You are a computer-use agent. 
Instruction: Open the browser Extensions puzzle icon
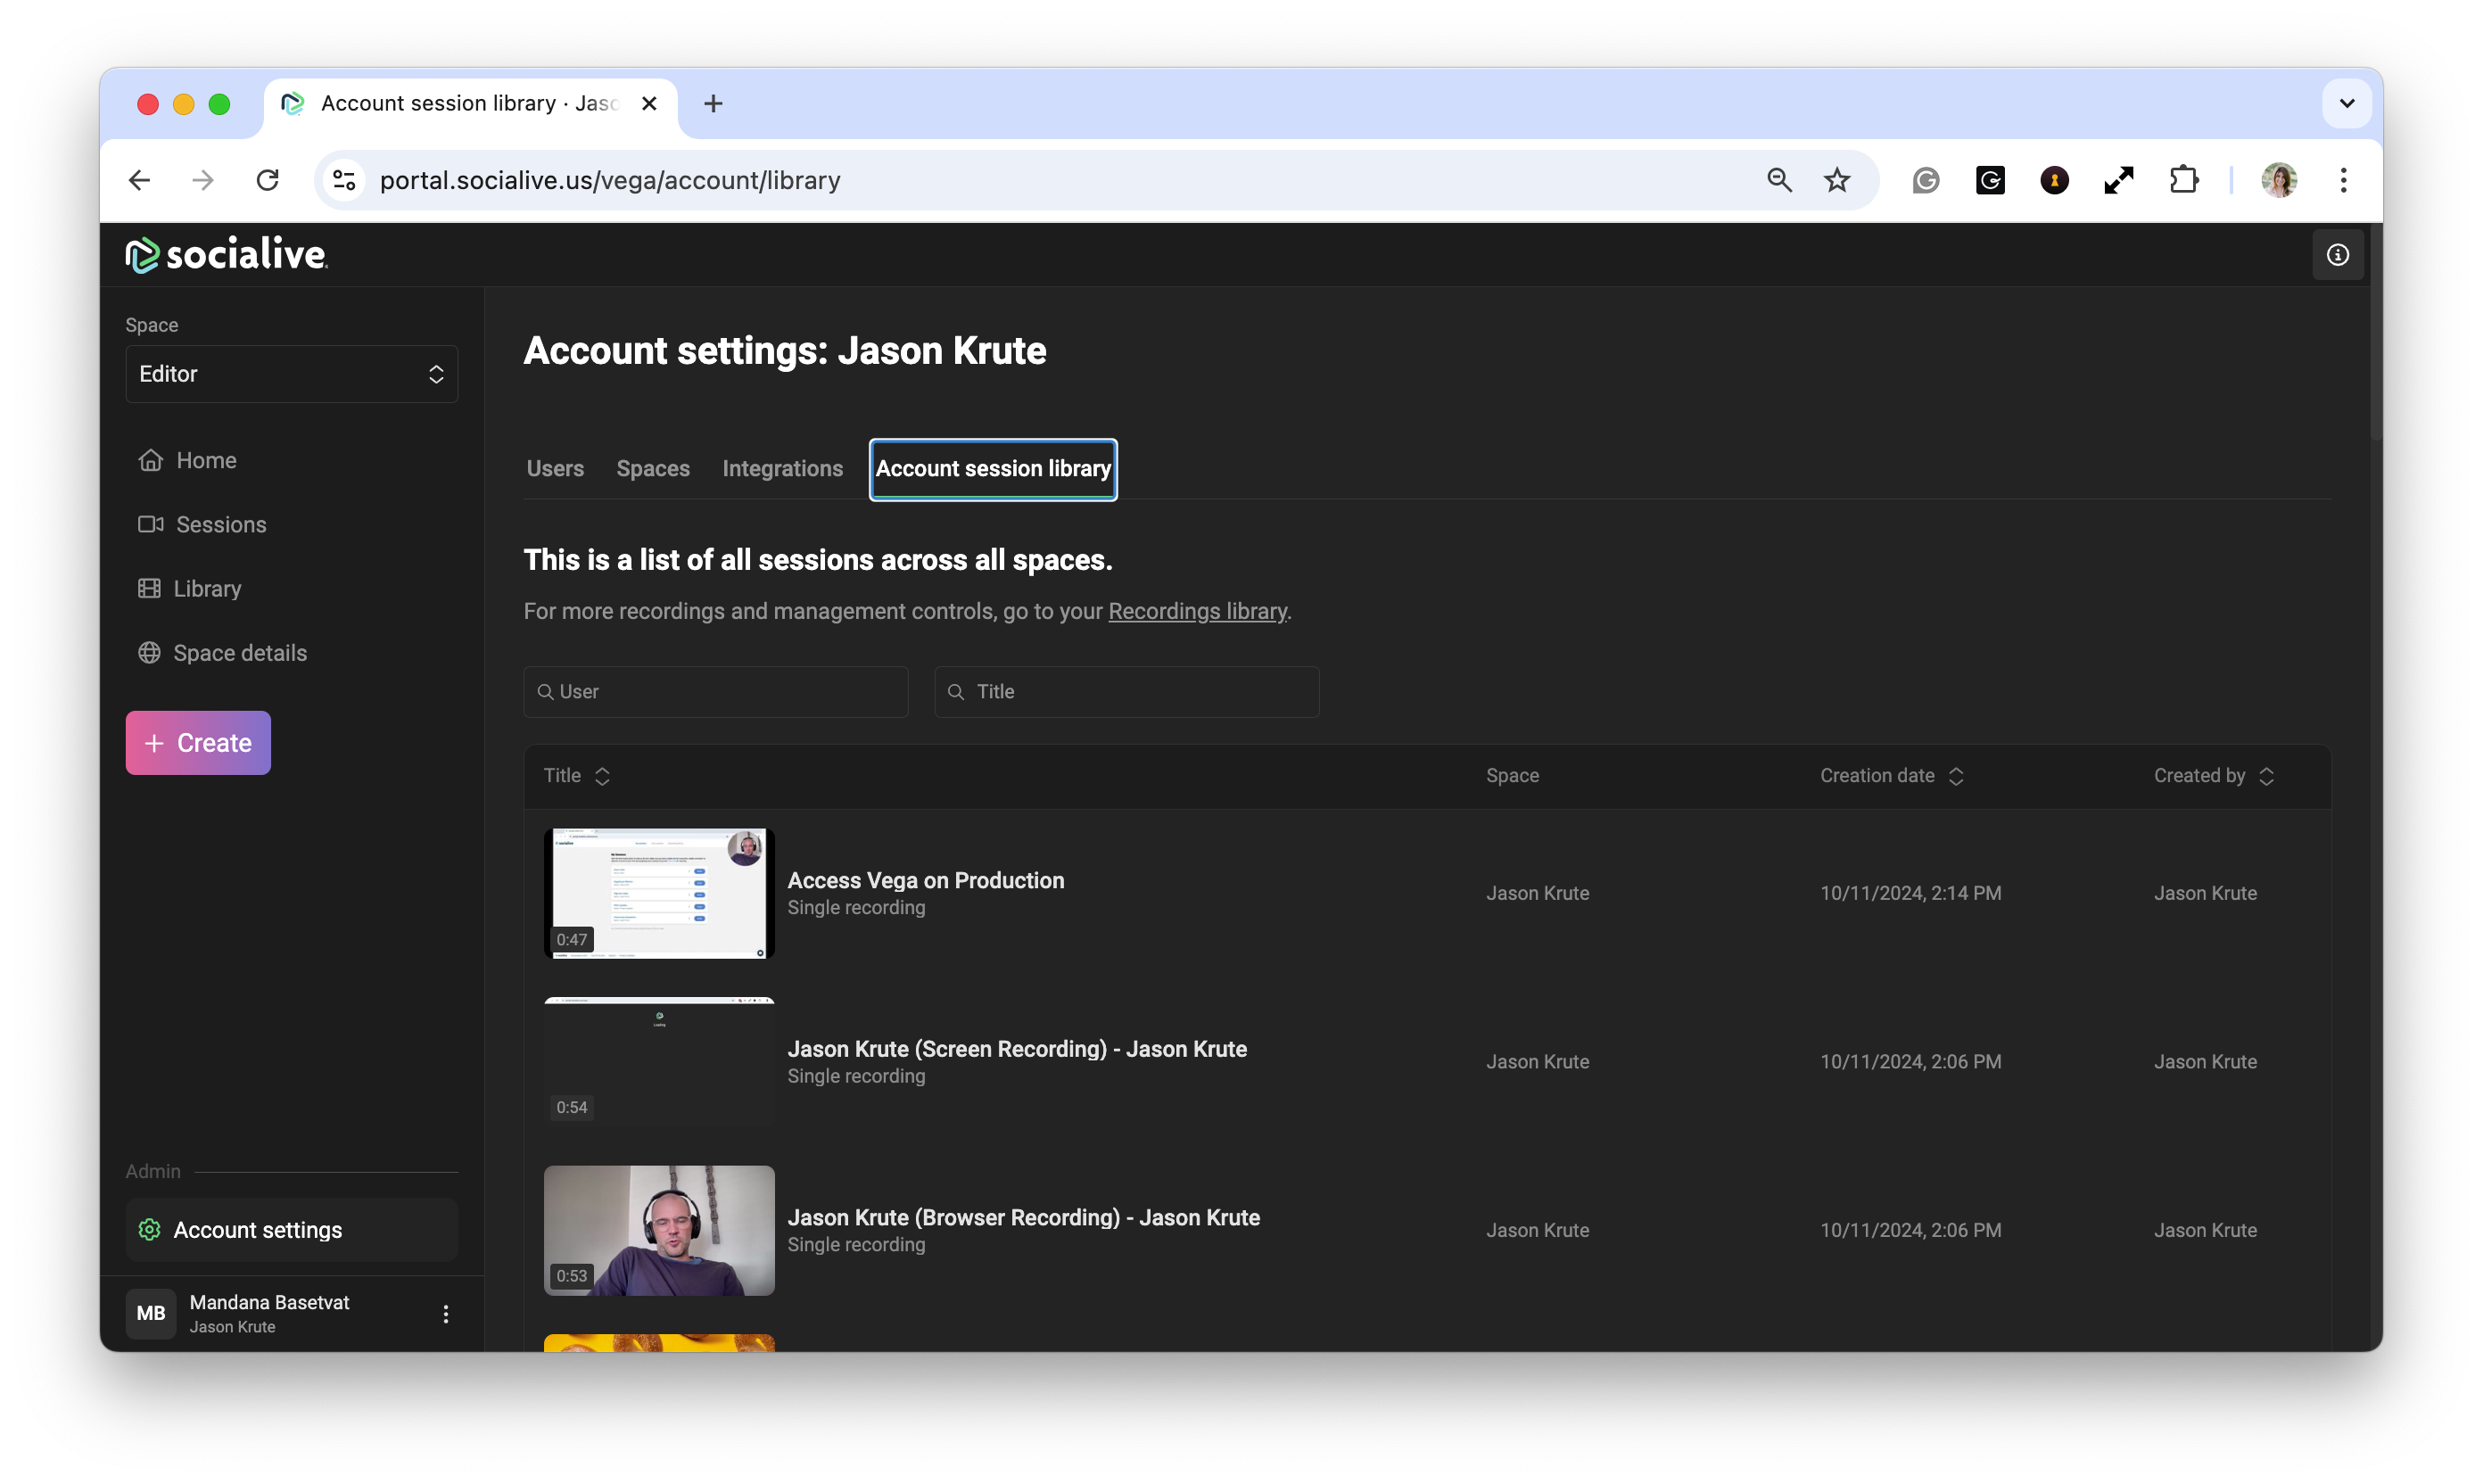tap(2183, 180)
